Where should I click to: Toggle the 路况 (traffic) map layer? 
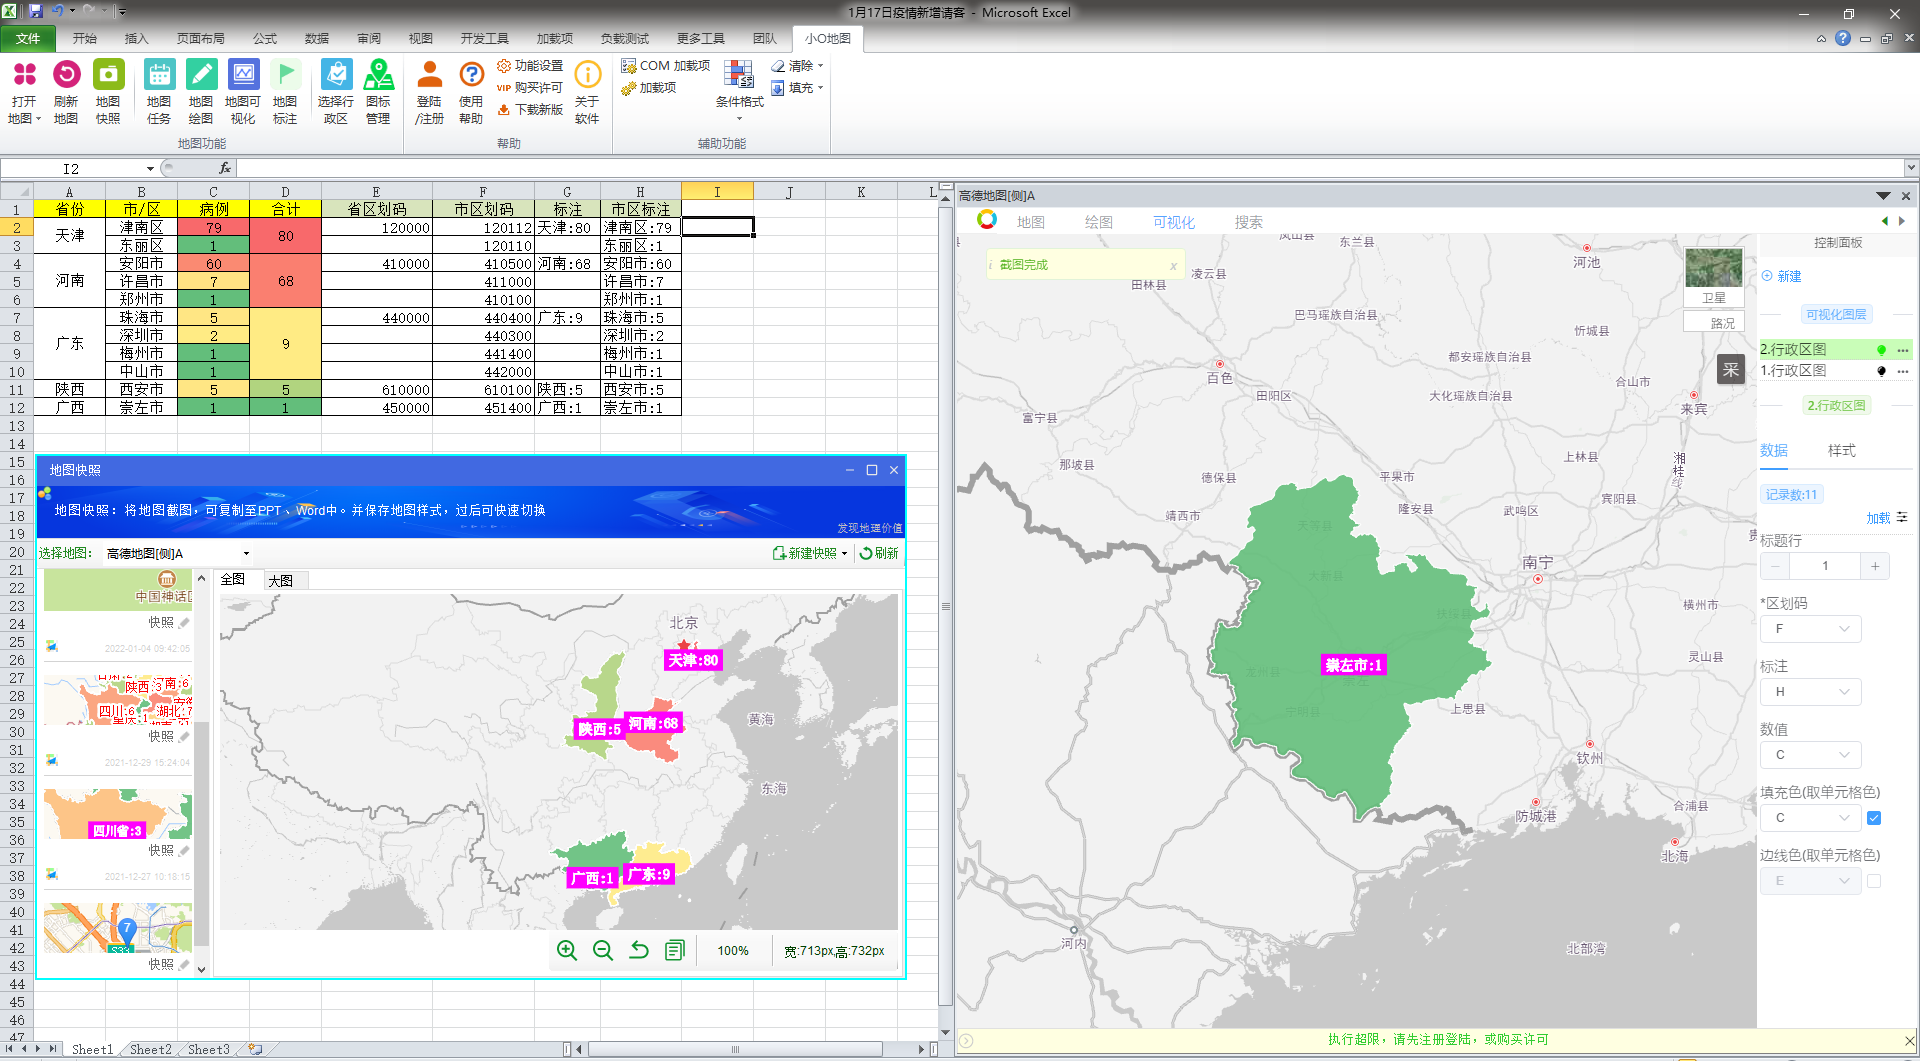(1714, 322)
